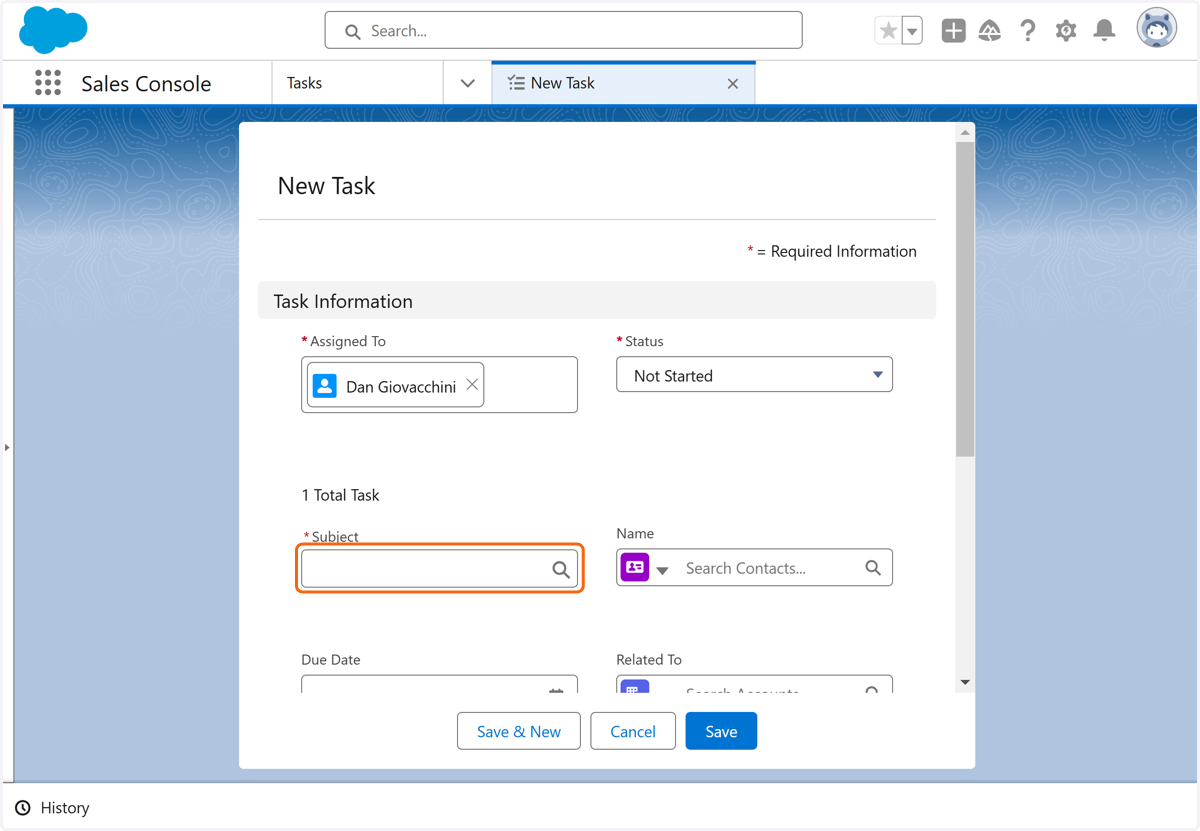Click the Subject field search icon
Screen dimensions: 1200x831
pyautogui.click(x=561, y=569)
